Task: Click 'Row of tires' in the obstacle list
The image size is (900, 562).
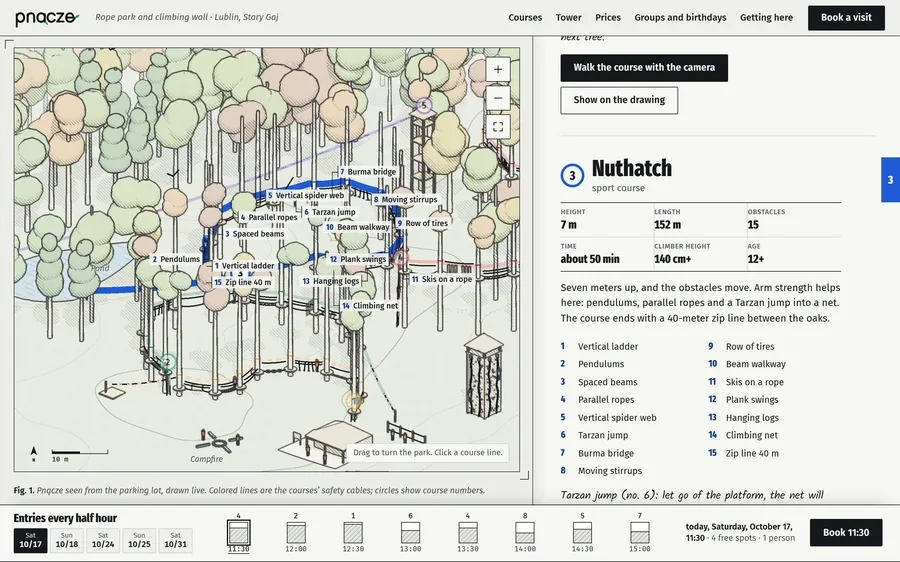Action: pyautogui.click(x=750, y=347)
